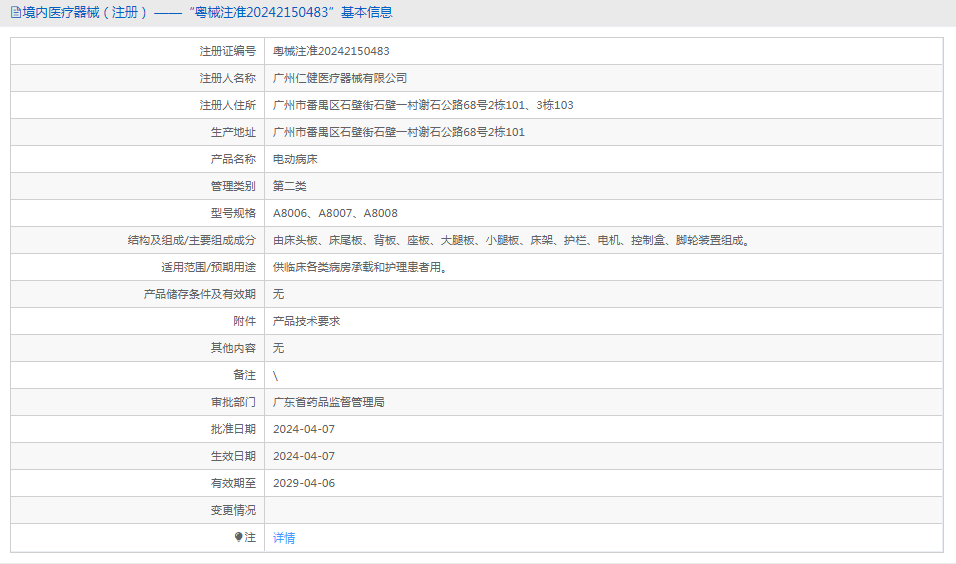Image resolution: width=956 pixels, height=564 pixels.
Task: Click the 其他内容 label
Action: tap(234, 348)
